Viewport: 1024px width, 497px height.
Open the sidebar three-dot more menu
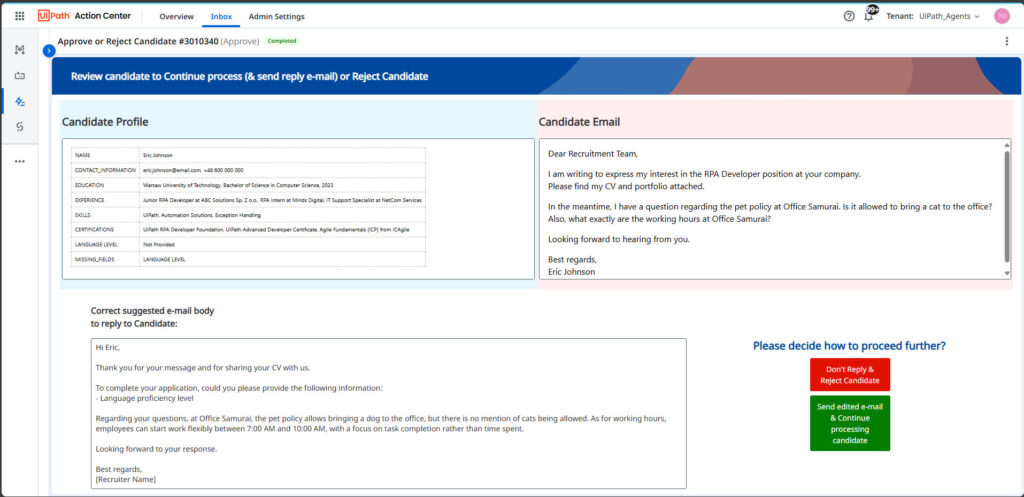coord(20,161)
